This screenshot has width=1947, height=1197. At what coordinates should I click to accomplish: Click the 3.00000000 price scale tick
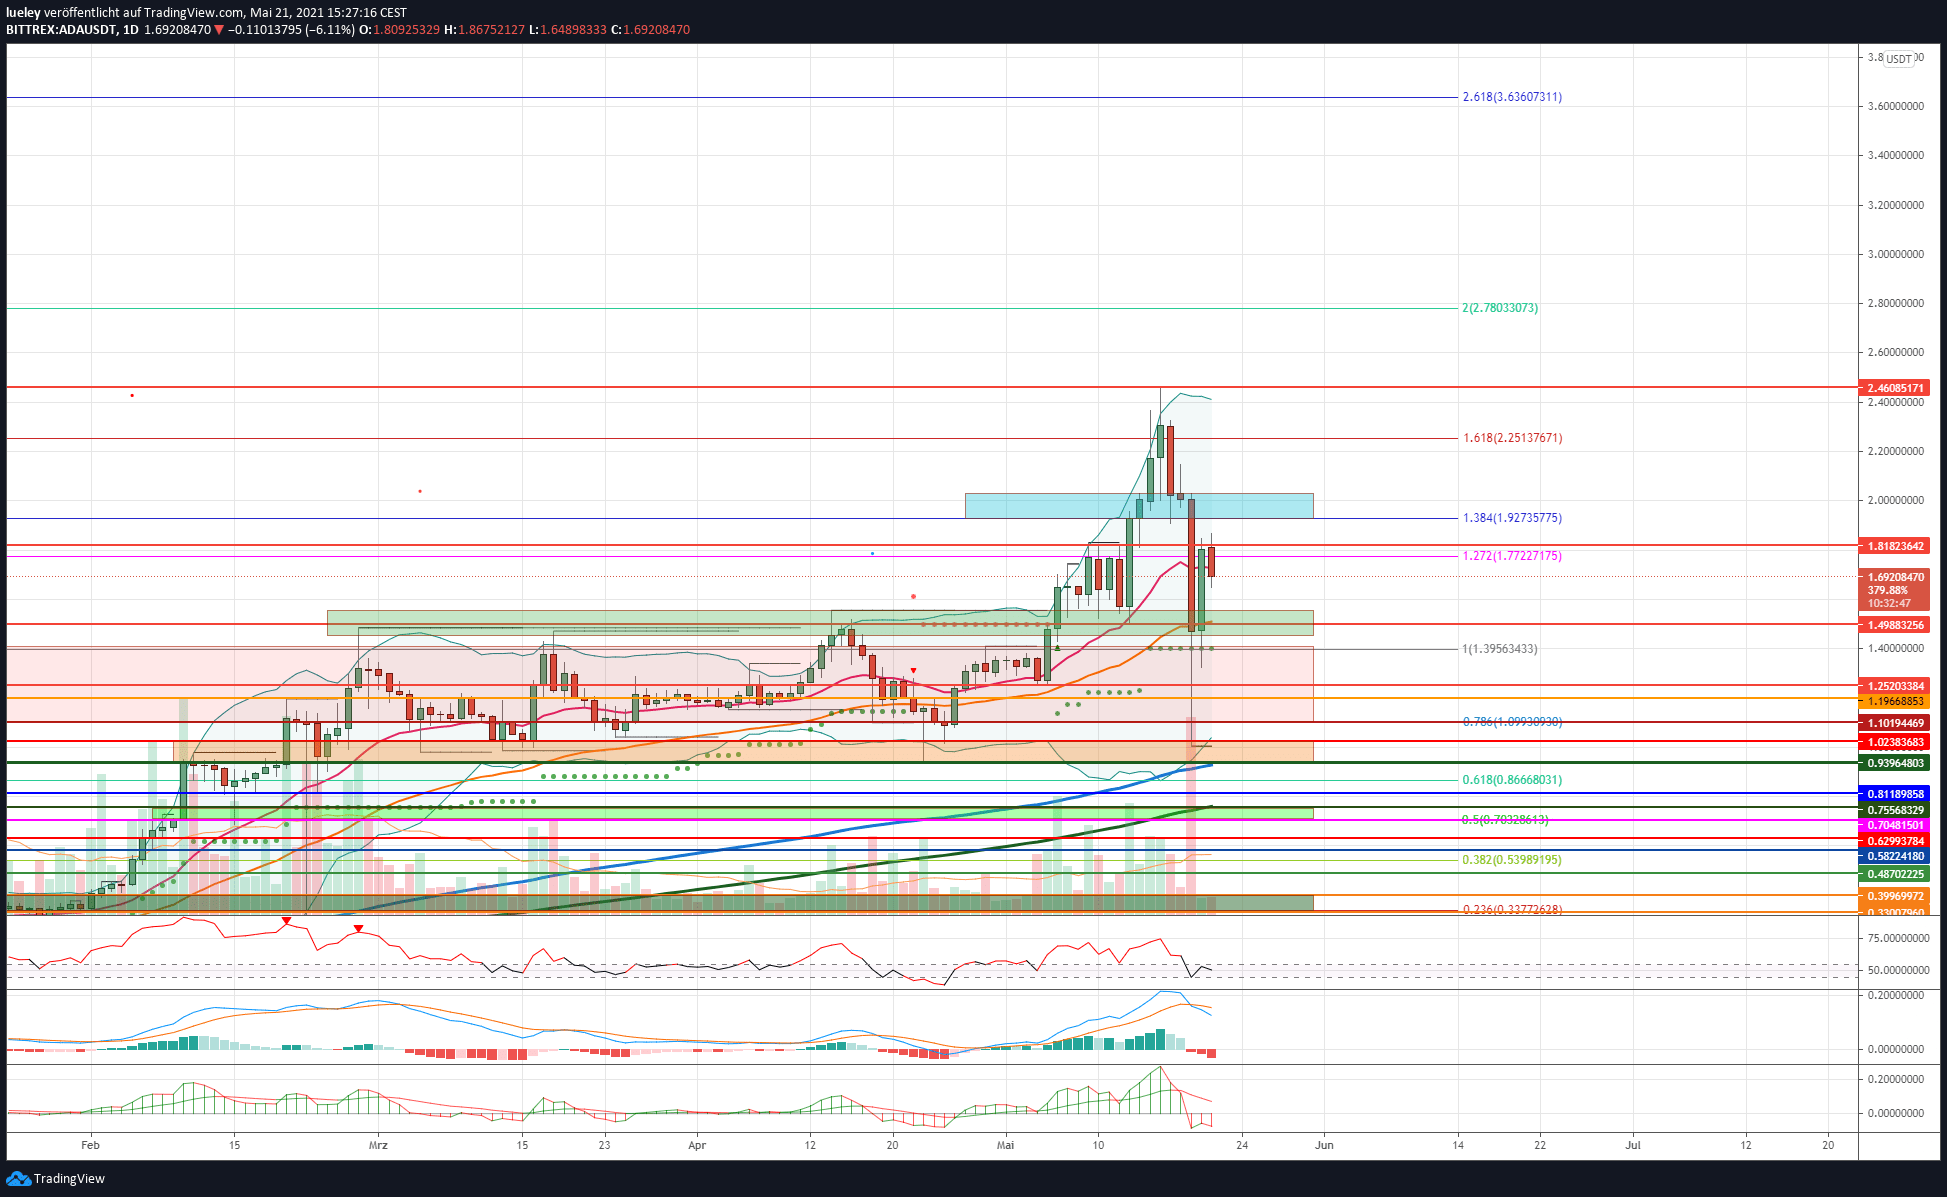1895,254
